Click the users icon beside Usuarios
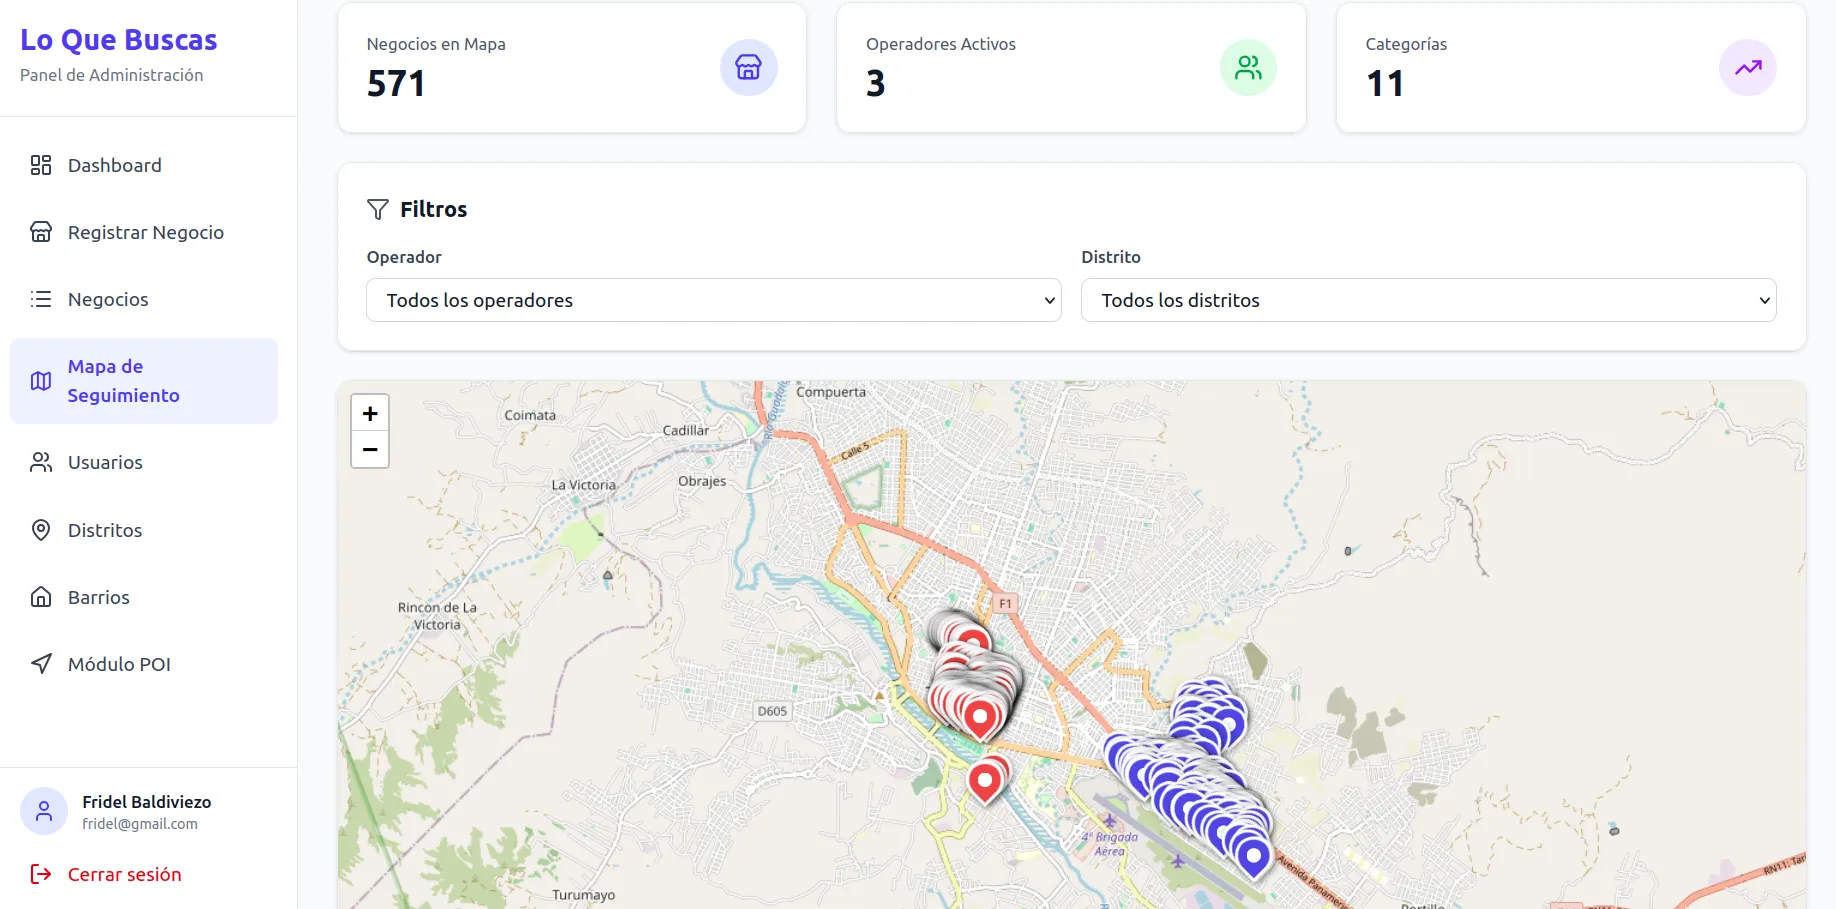The height and width of the screenshot is (909, 1836). pyautogui.click(x=41, y=462)
